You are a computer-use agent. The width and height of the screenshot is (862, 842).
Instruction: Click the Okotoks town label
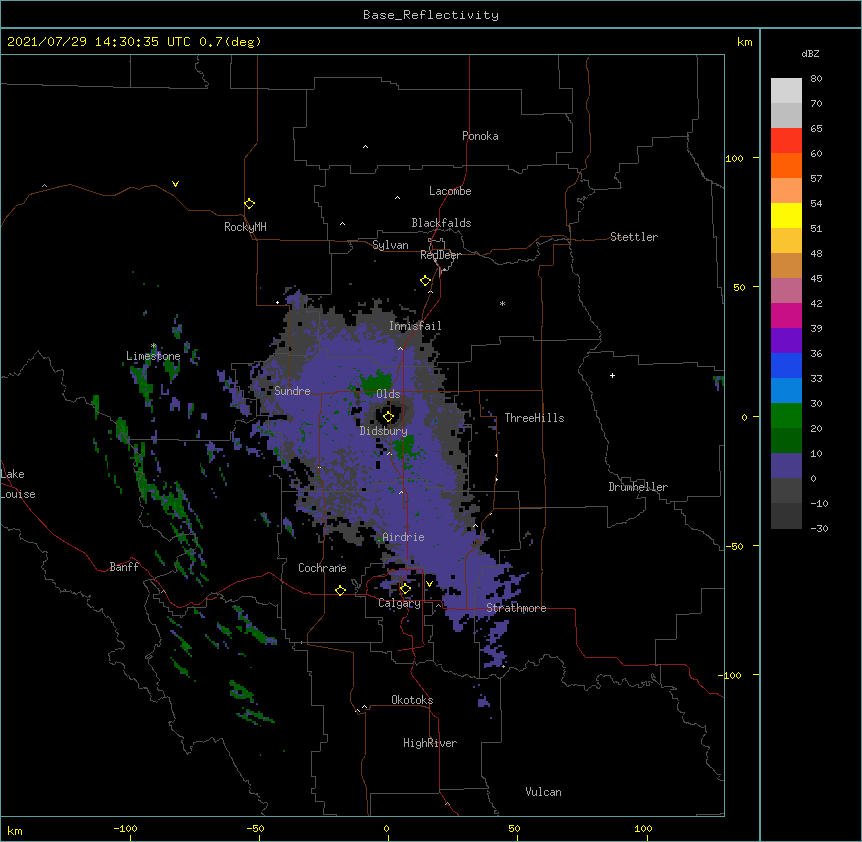[412, 700]
